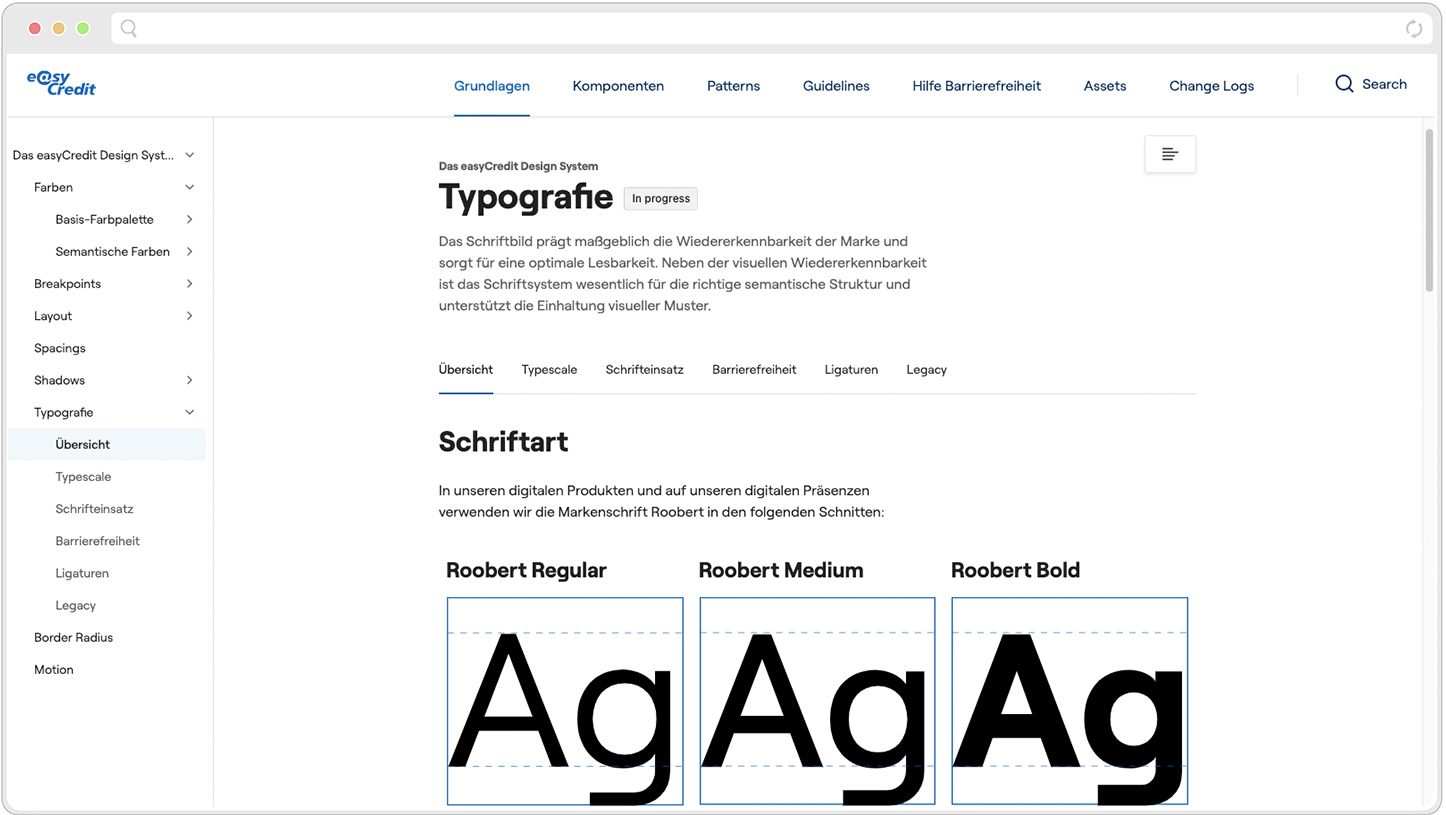Viewport: 1446px width, 815px height.
Task: Open the Komponenten navigation menu
Action: pyautogui.click(x=618, y=86)
